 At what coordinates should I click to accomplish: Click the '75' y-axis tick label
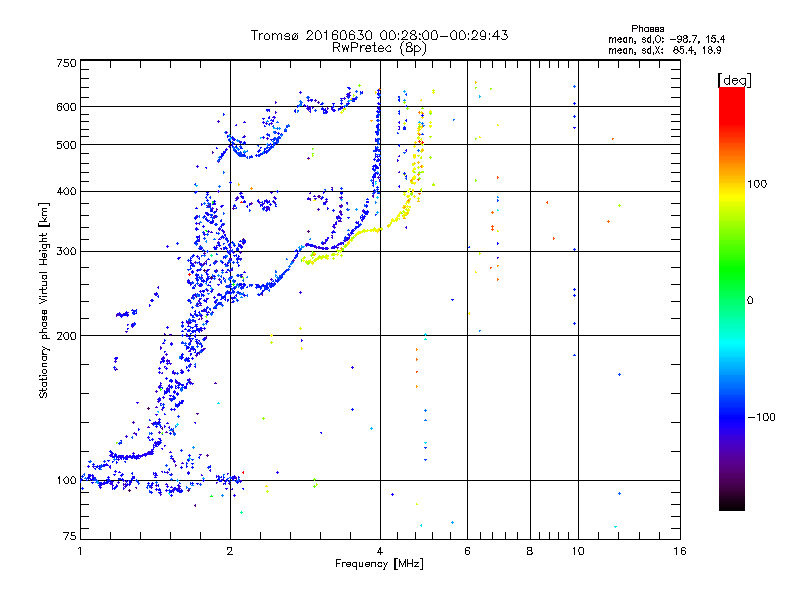pos(70,536)
